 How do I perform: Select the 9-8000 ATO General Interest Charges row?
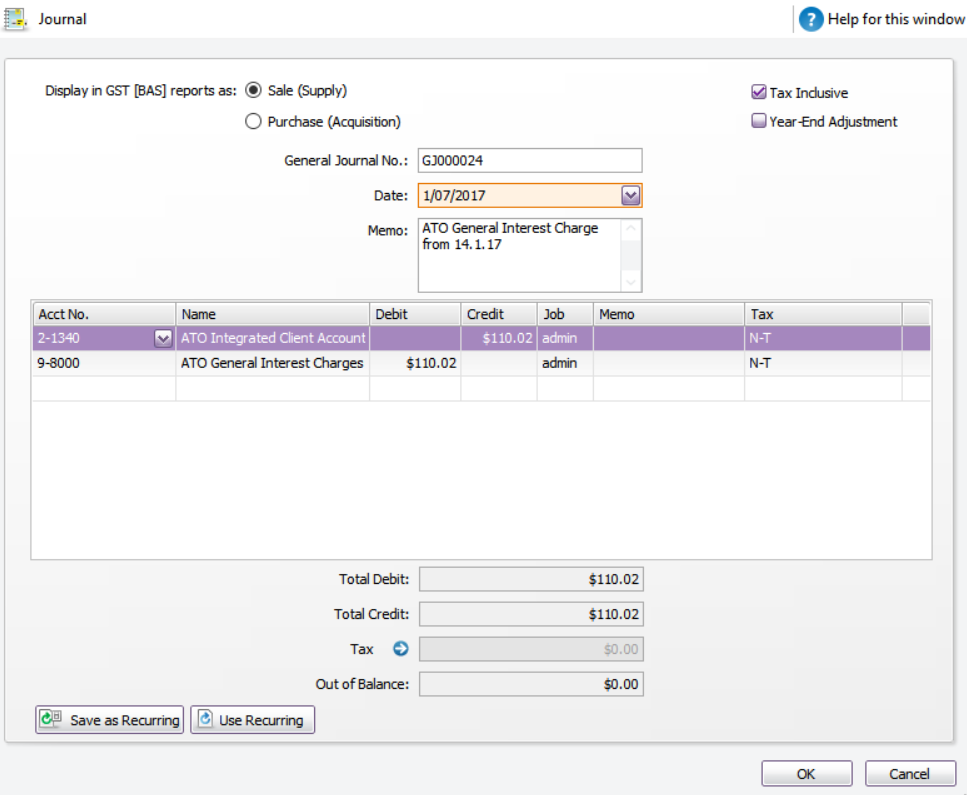click(x=271, y=363)
